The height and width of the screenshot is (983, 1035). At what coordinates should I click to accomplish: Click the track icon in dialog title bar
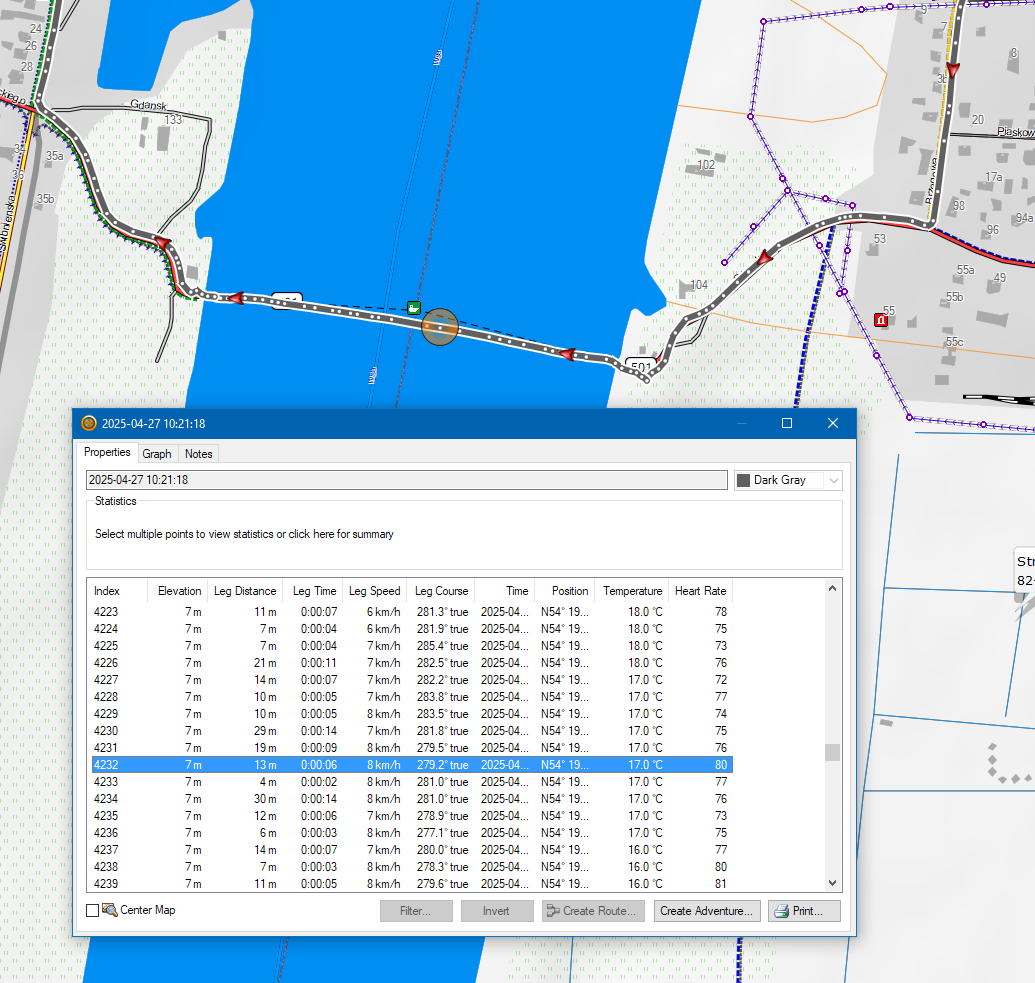pyautogui.click(x=89, y=424)
